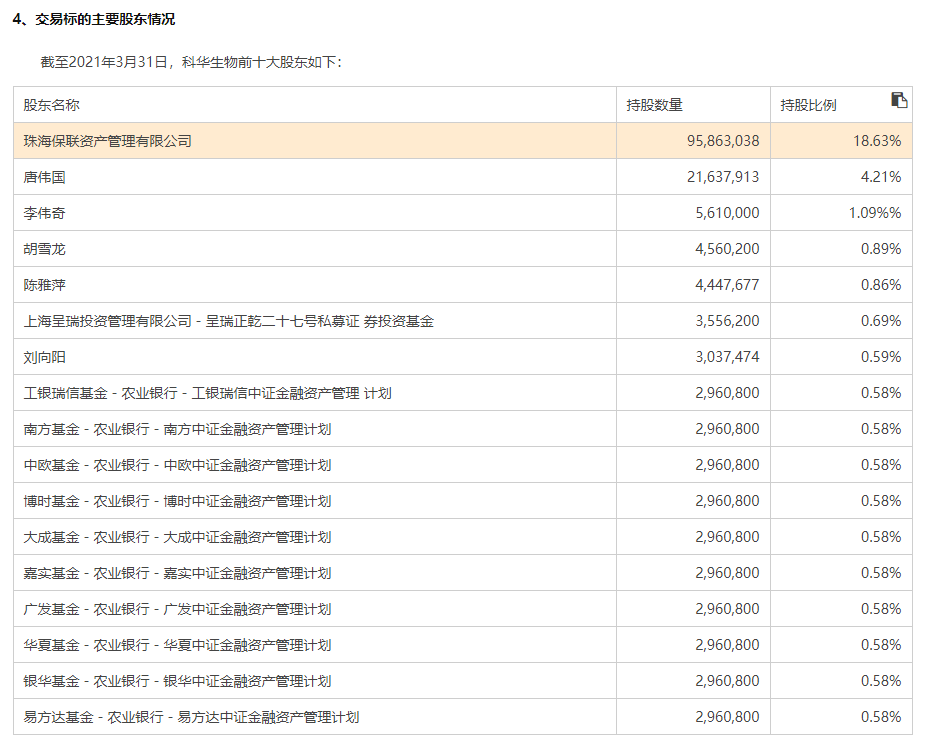Click the 嘉实基金 row name

coord(177,573)
